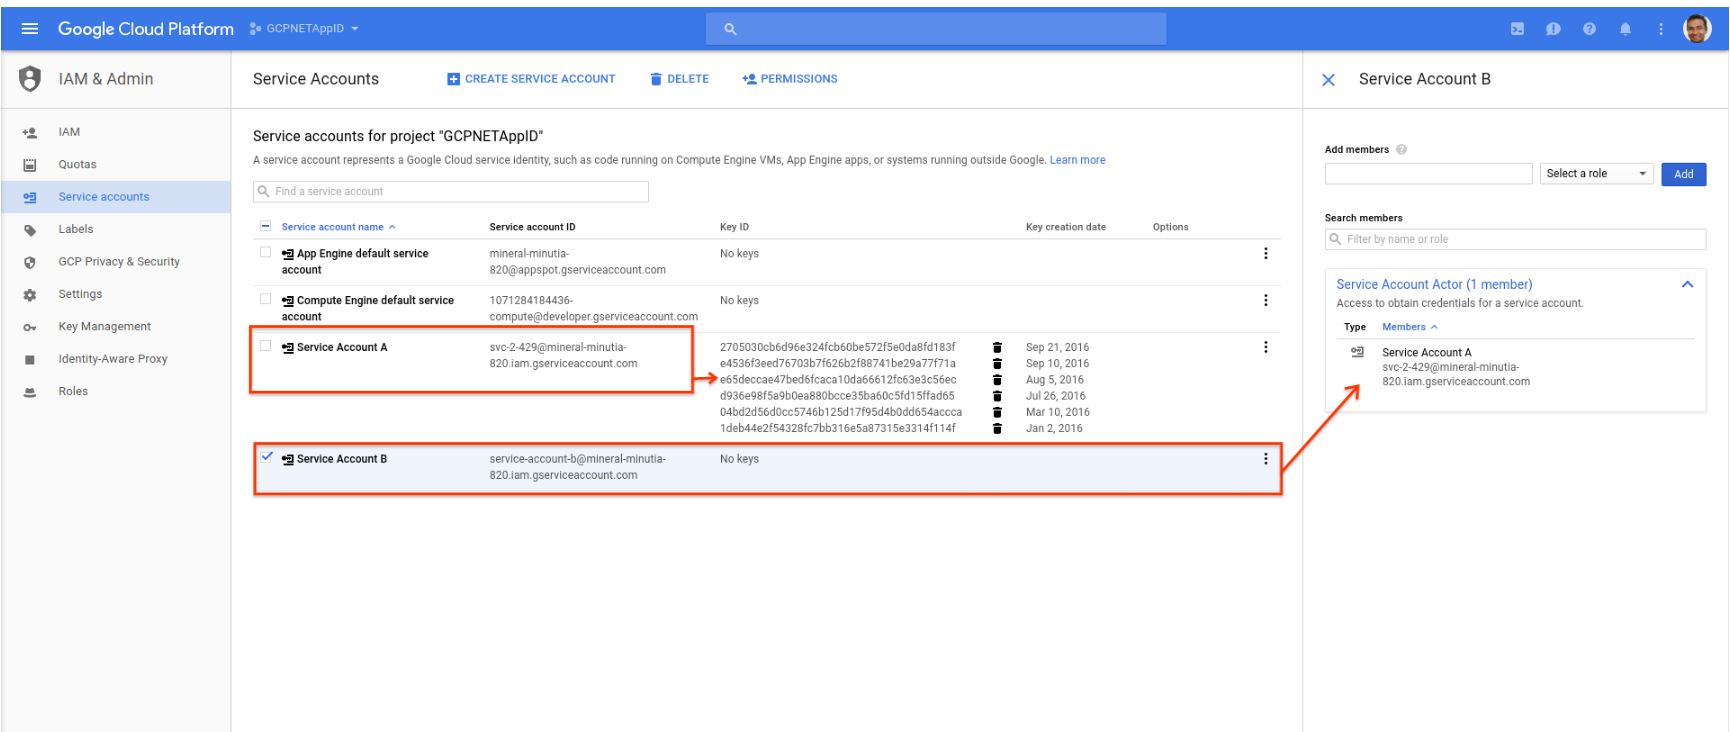Open Settings in the sidebar
1730x732 pixels.
pyautogui.click(x=80, y=294)
